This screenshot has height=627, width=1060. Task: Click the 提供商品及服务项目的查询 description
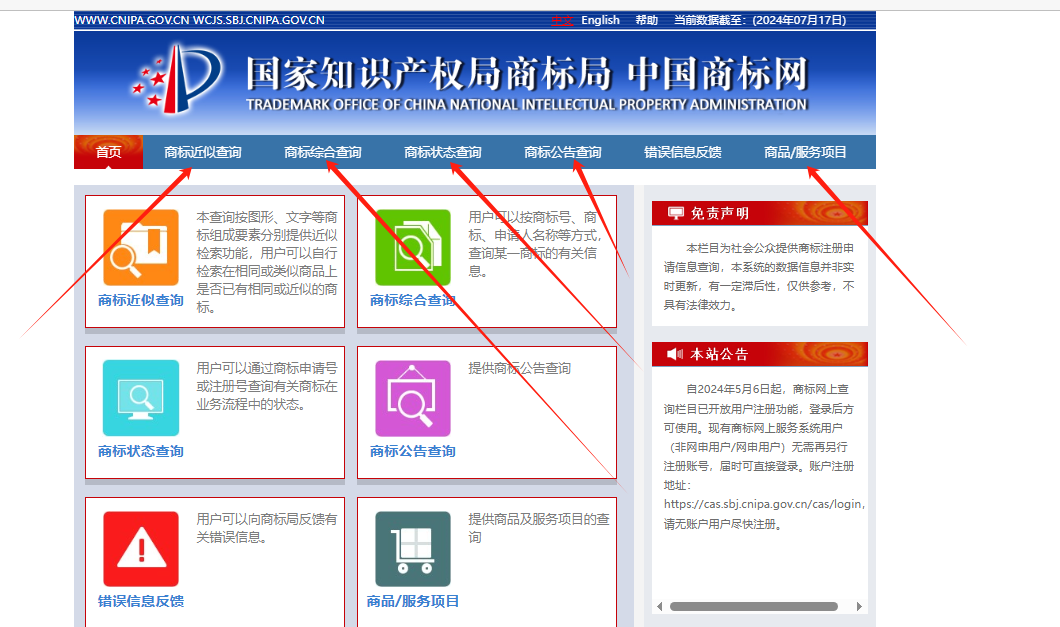(539, 528)
